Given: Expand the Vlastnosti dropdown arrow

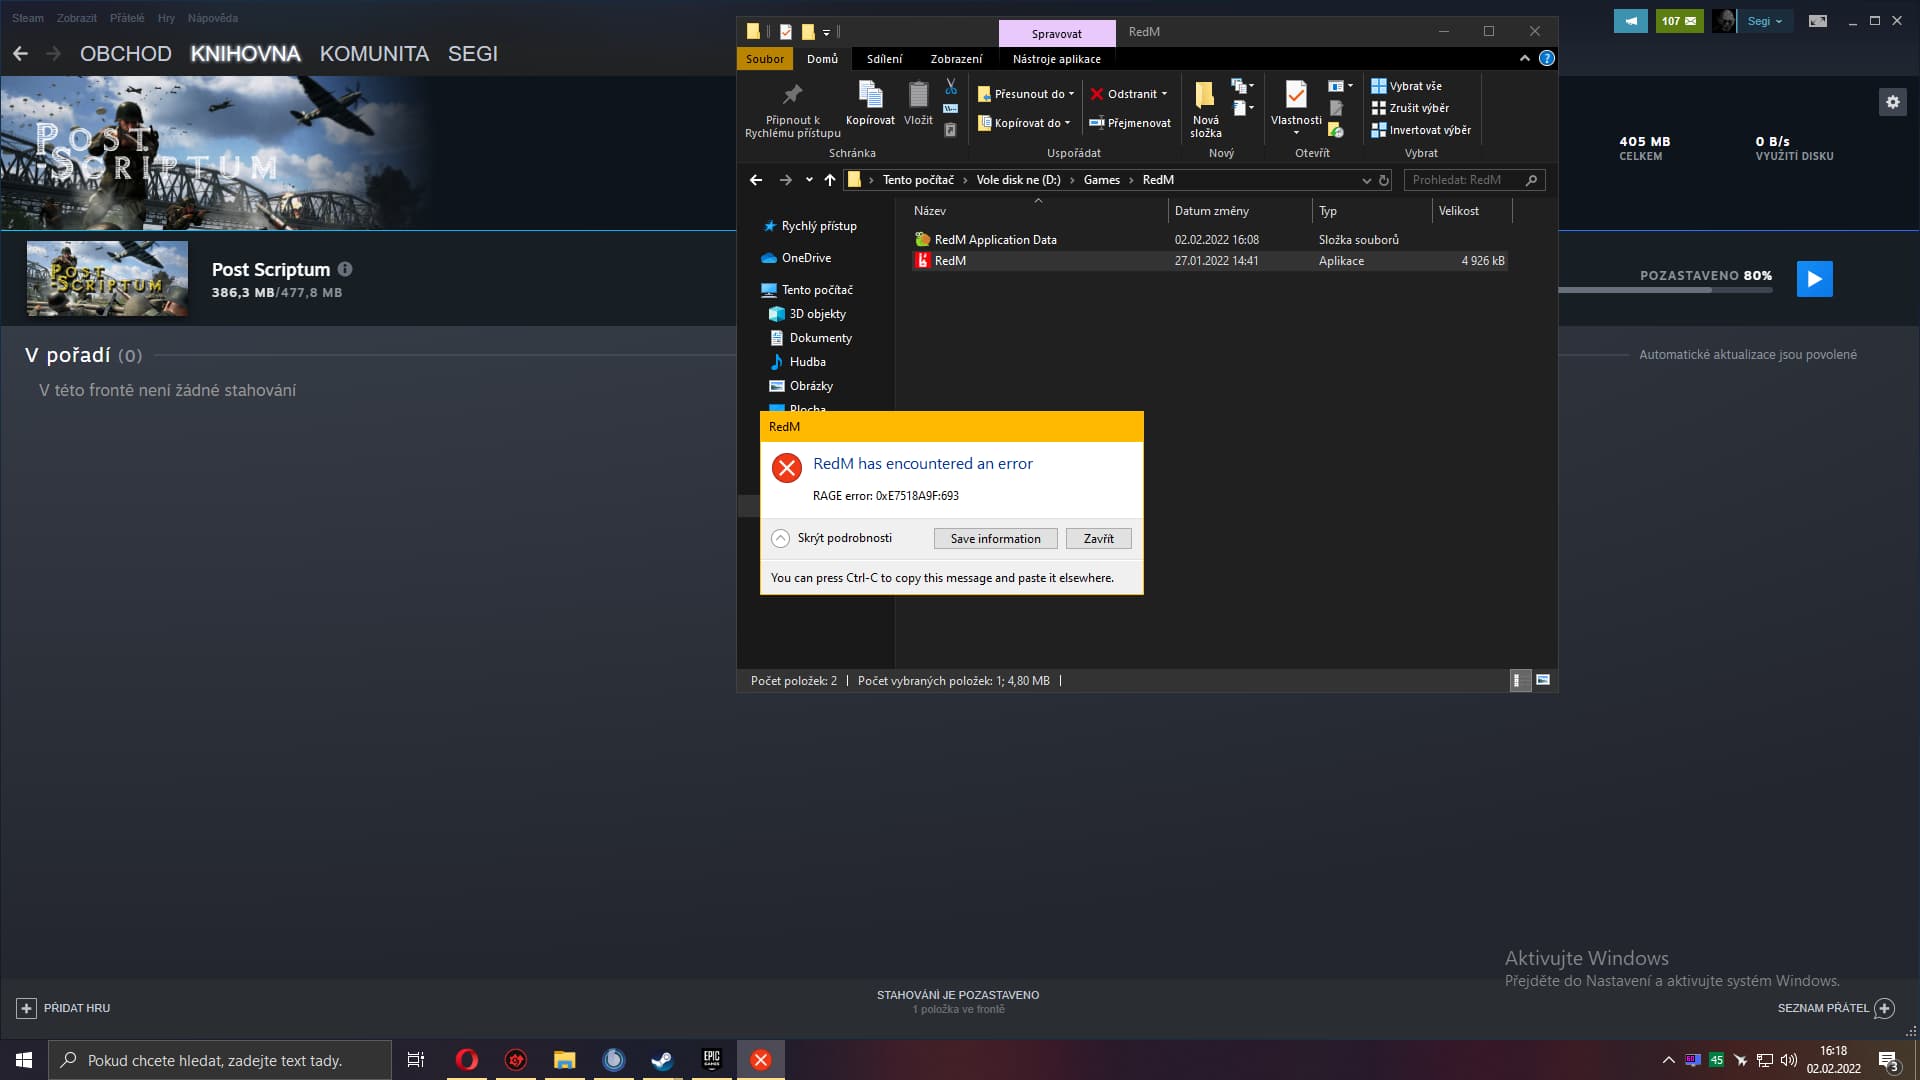Looking at the screenshot, I should pos(1296,133).
